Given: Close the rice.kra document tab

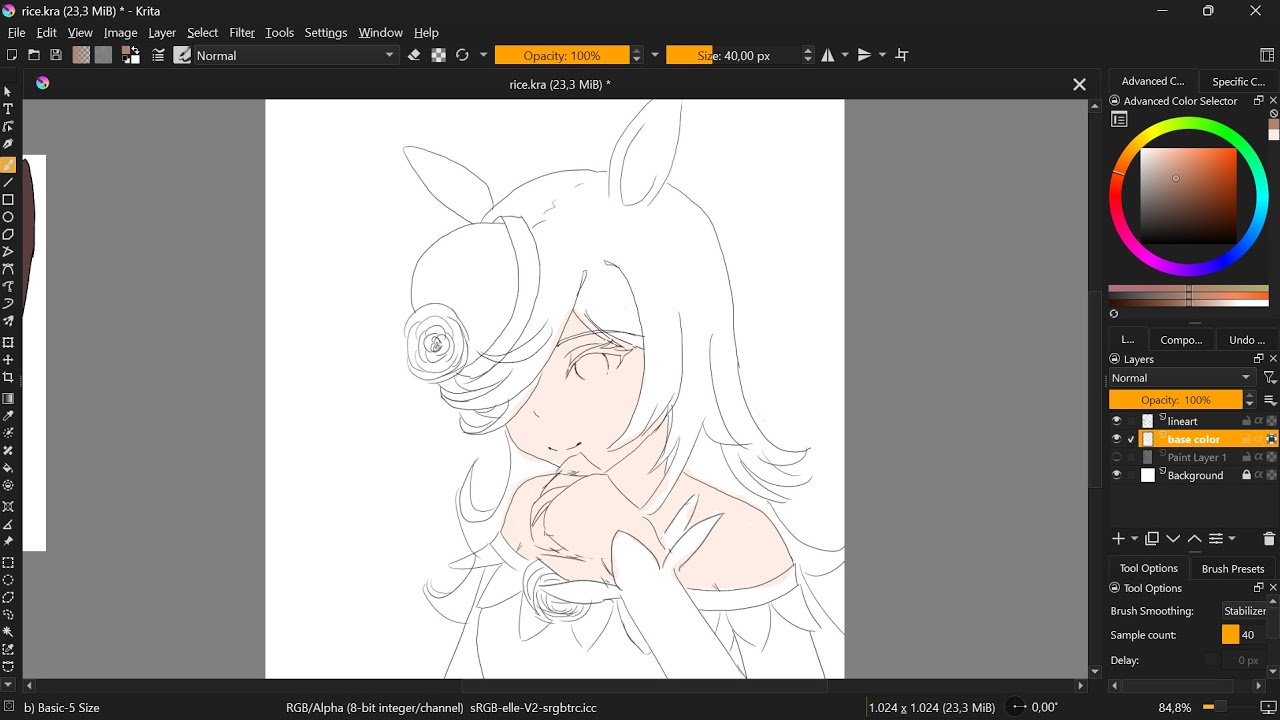Looking at the screenshot, I should [x=1079, y=85].
